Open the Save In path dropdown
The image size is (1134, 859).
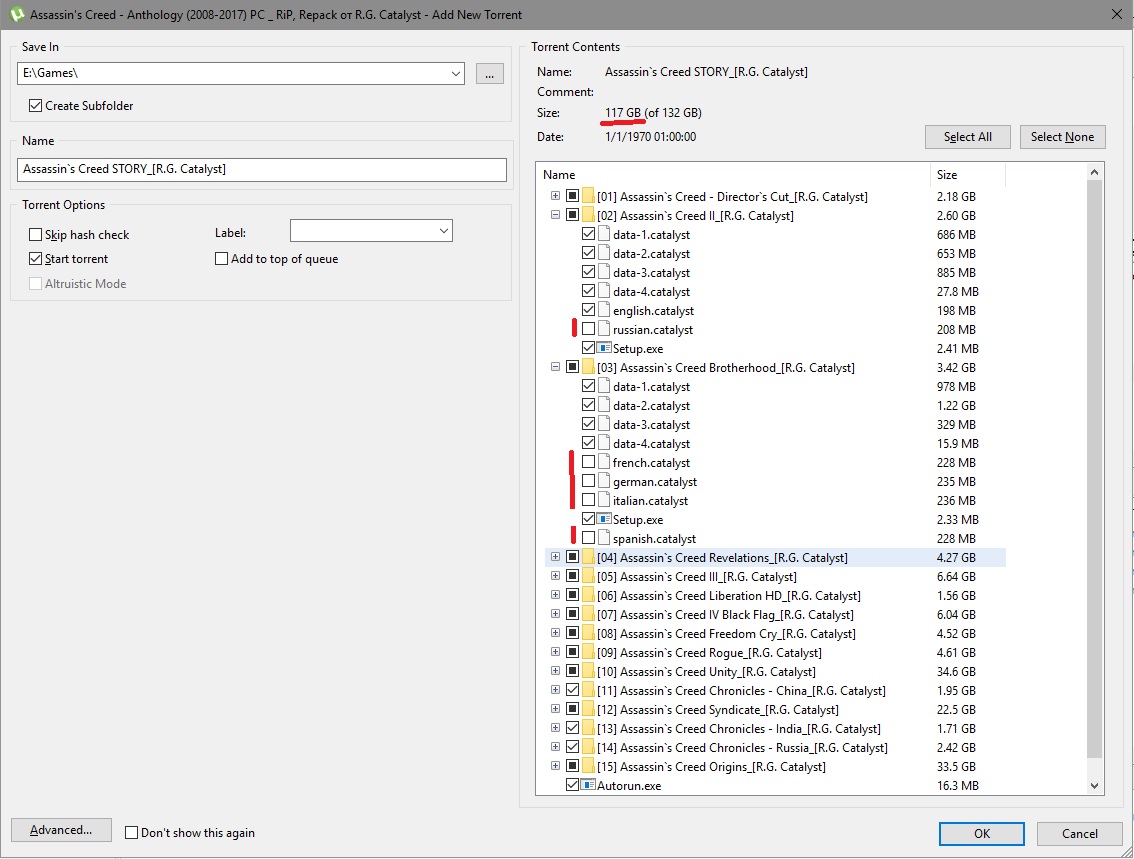(456, 73)
